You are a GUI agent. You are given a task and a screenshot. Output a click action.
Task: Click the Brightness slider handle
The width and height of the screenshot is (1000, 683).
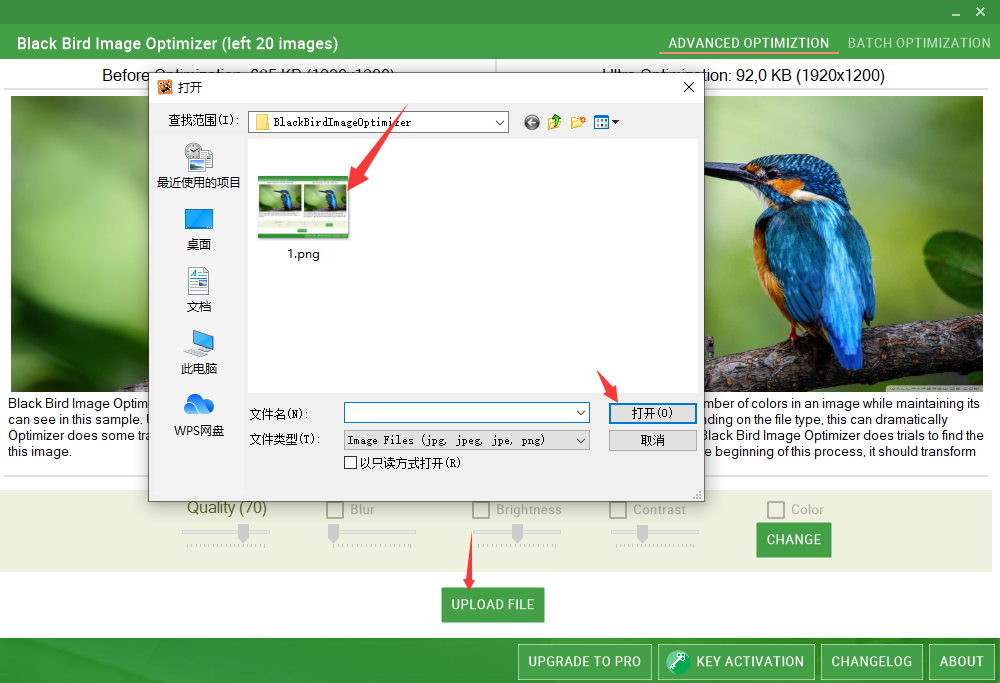click(517, 532)
